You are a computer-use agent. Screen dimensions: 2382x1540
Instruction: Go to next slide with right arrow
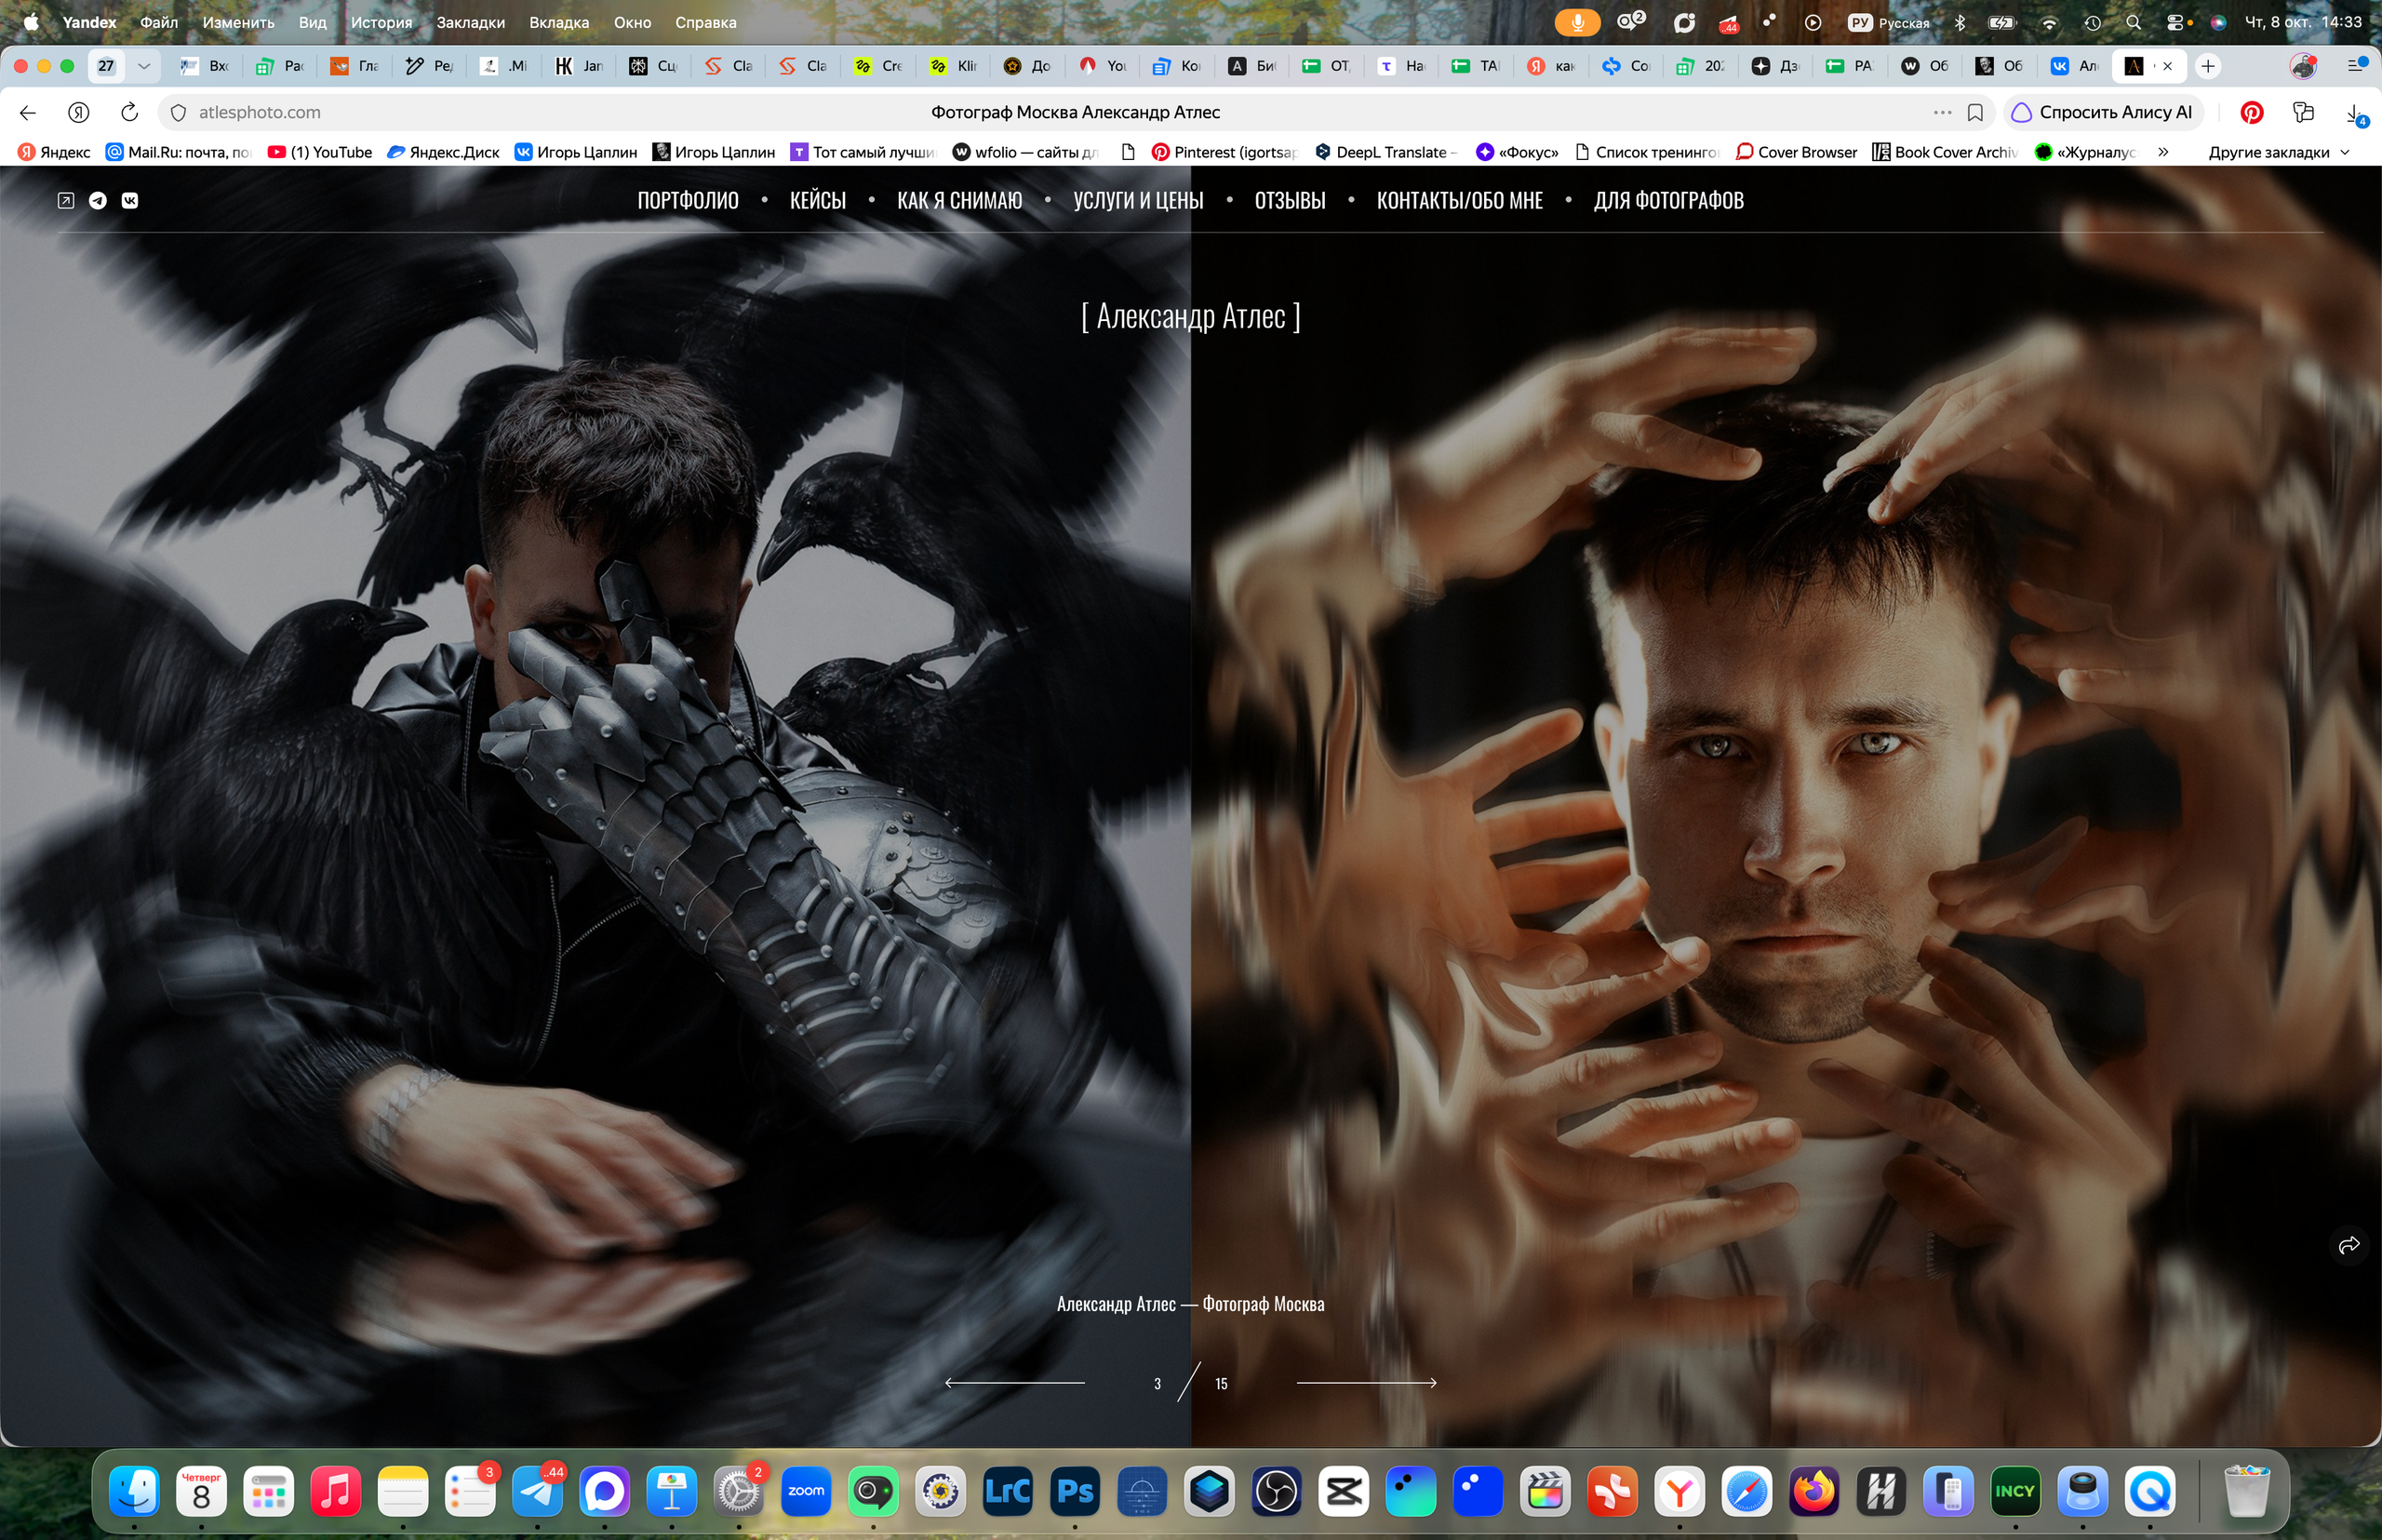click(x=1366, y=1383)
